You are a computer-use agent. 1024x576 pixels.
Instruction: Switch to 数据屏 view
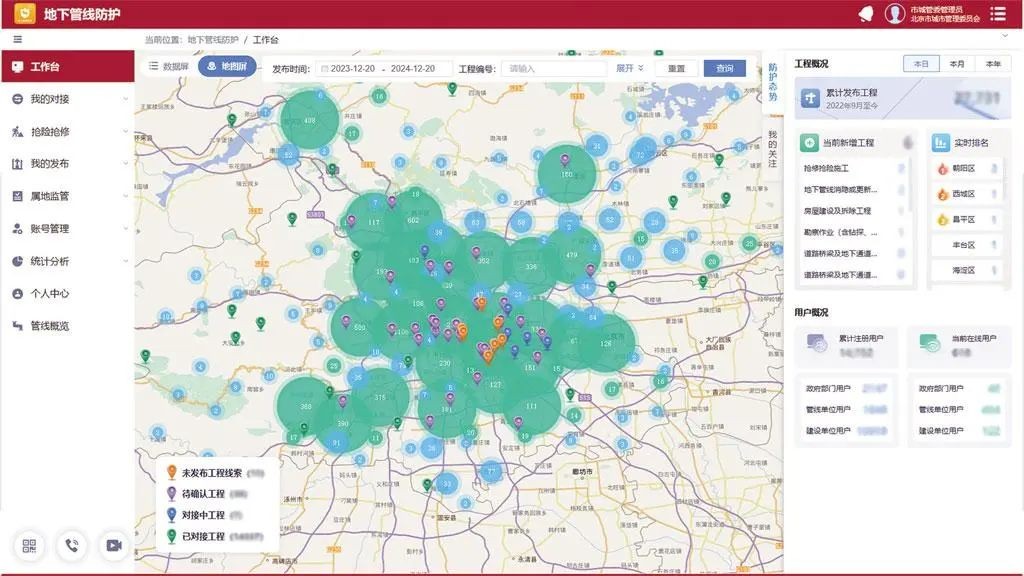167,67
